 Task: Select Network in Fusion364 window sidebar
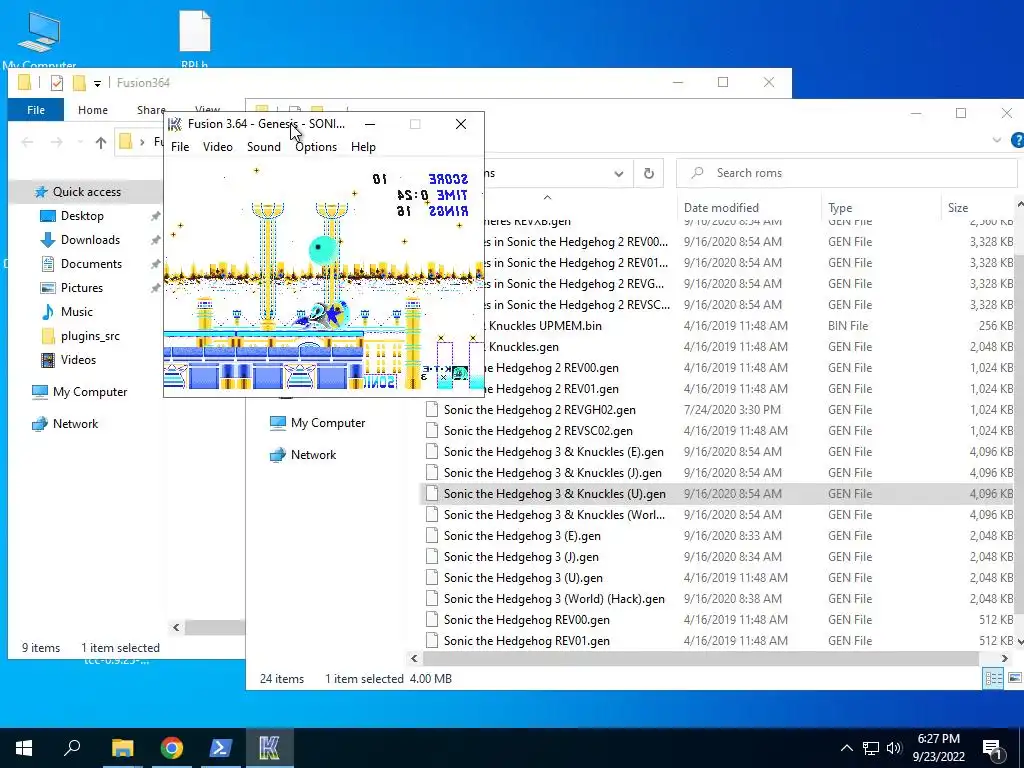coord(75,424)
